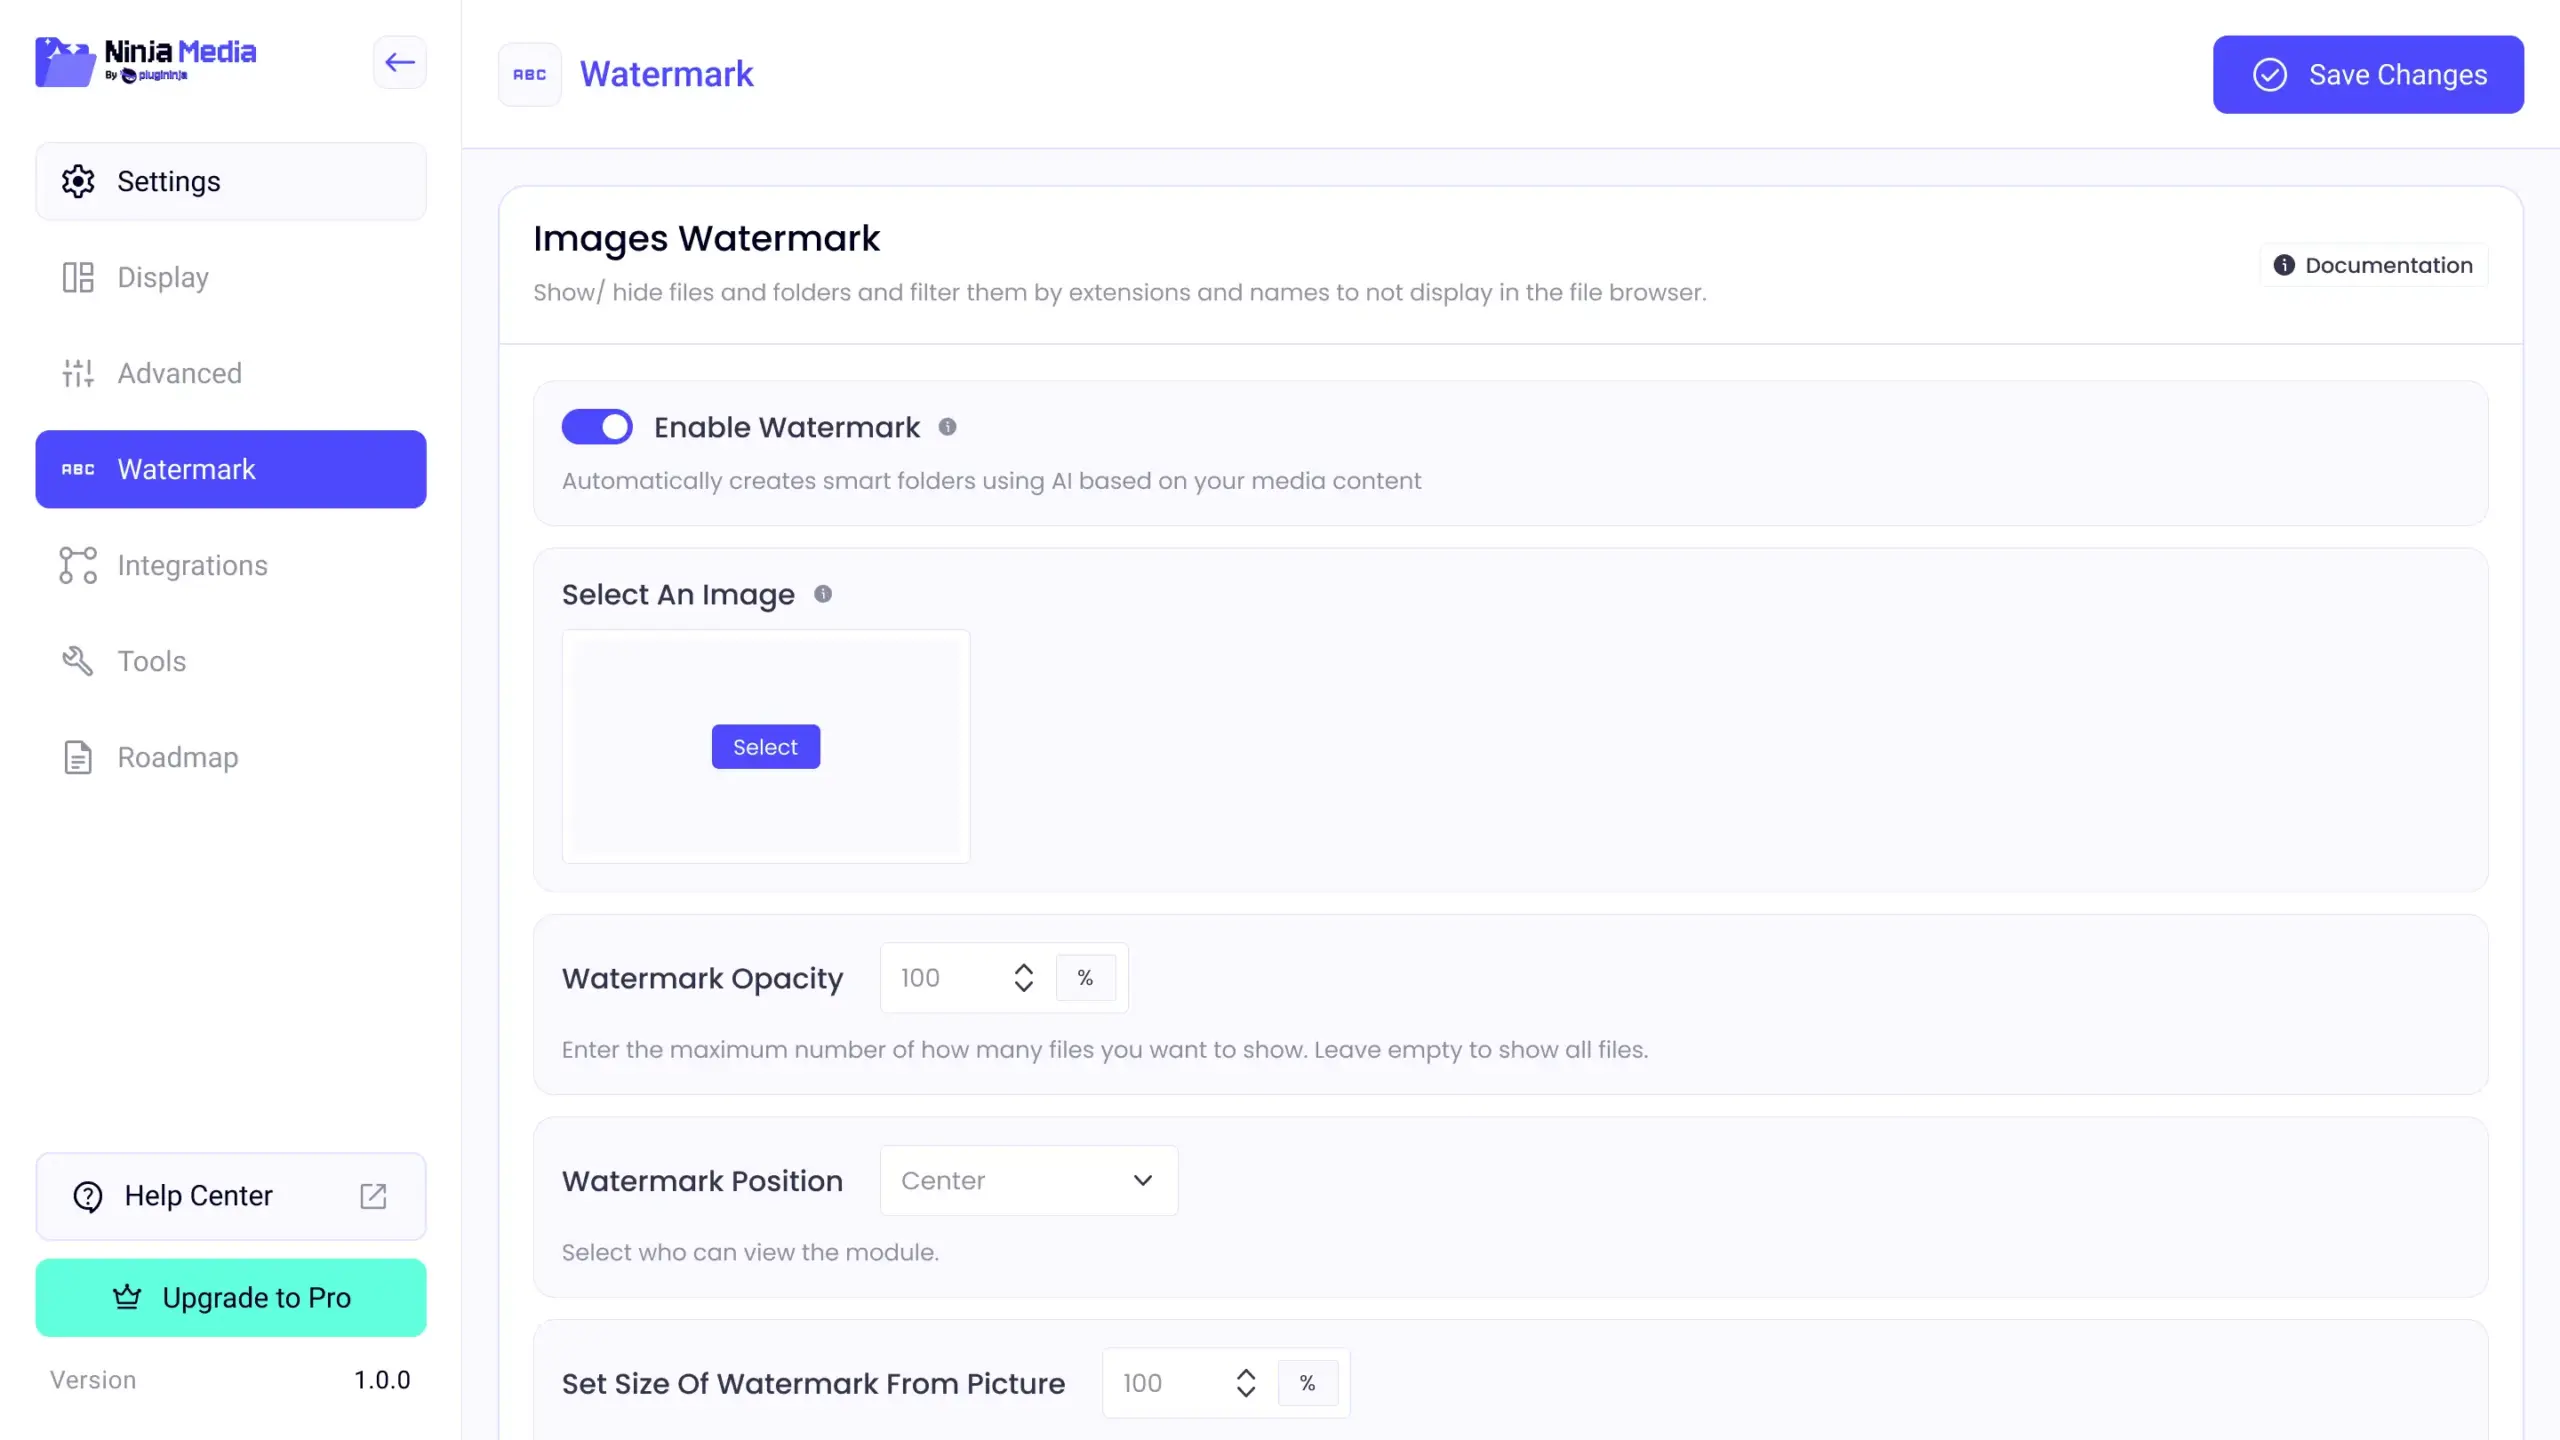
Task: Click the Set Size Of Watermark percent unit
Action: [x=1308, y=1383]
